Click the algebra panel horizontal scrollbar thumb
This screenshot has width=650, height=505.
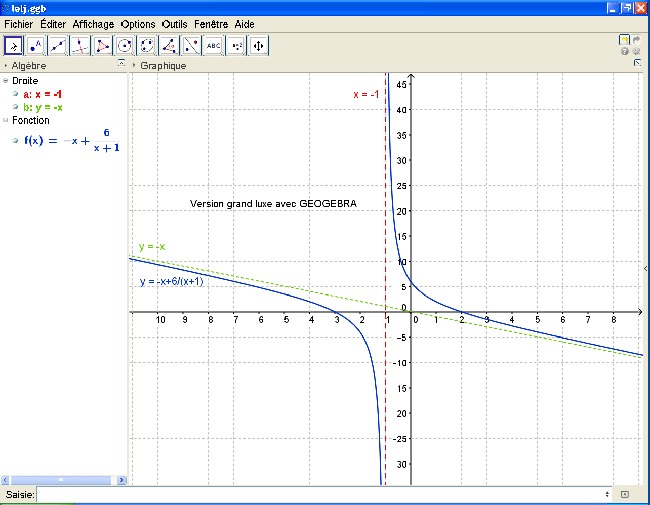(x=61, y=480)
